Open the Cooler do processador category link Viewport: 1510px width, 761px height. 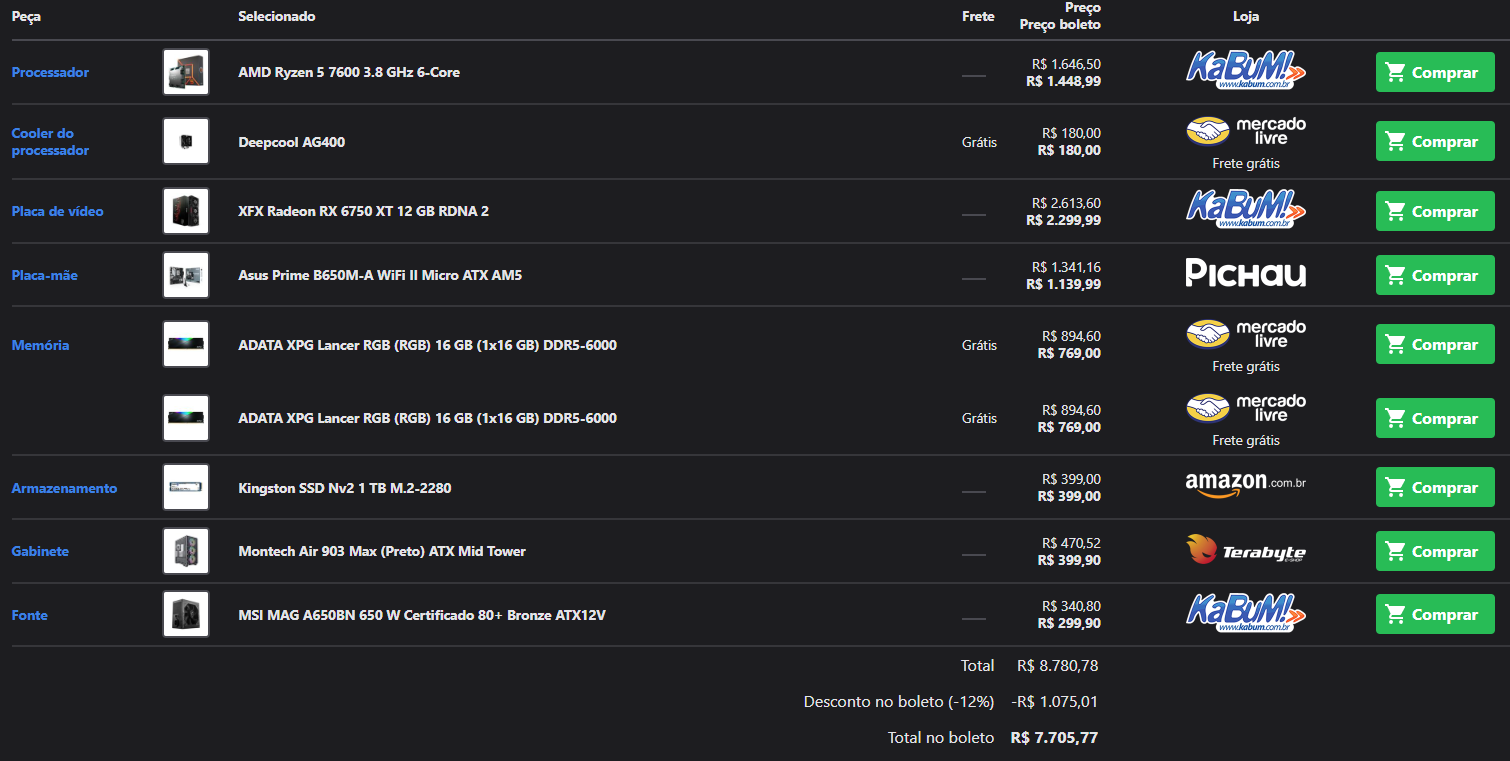50,141
